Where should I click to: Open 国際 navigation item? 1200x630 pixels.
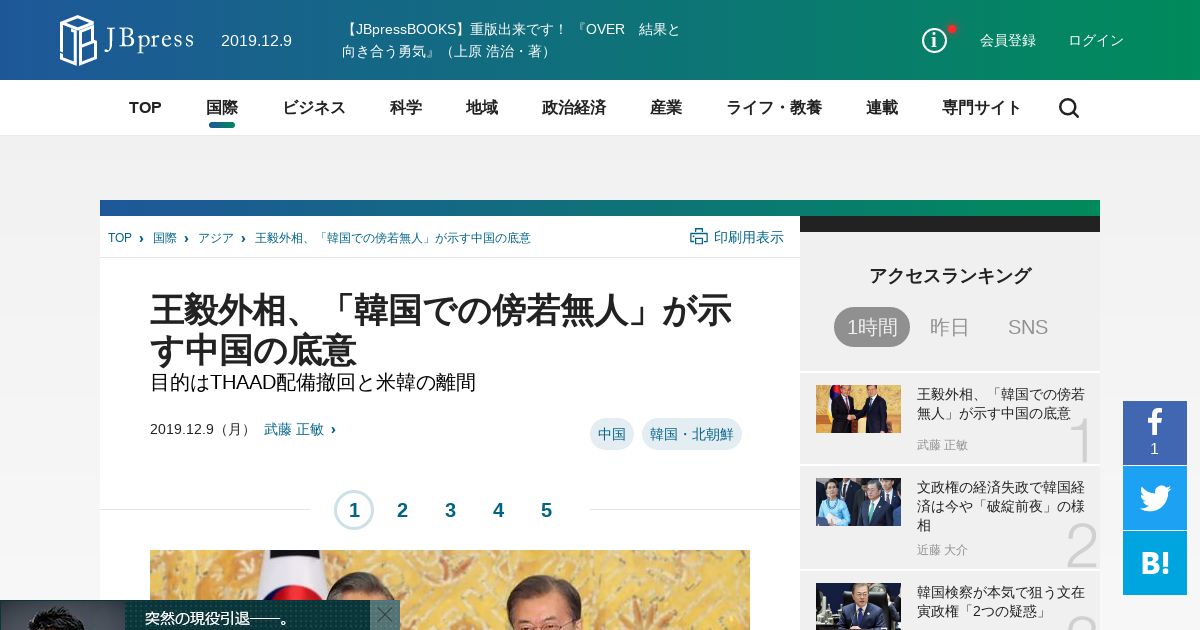(222, 108)
